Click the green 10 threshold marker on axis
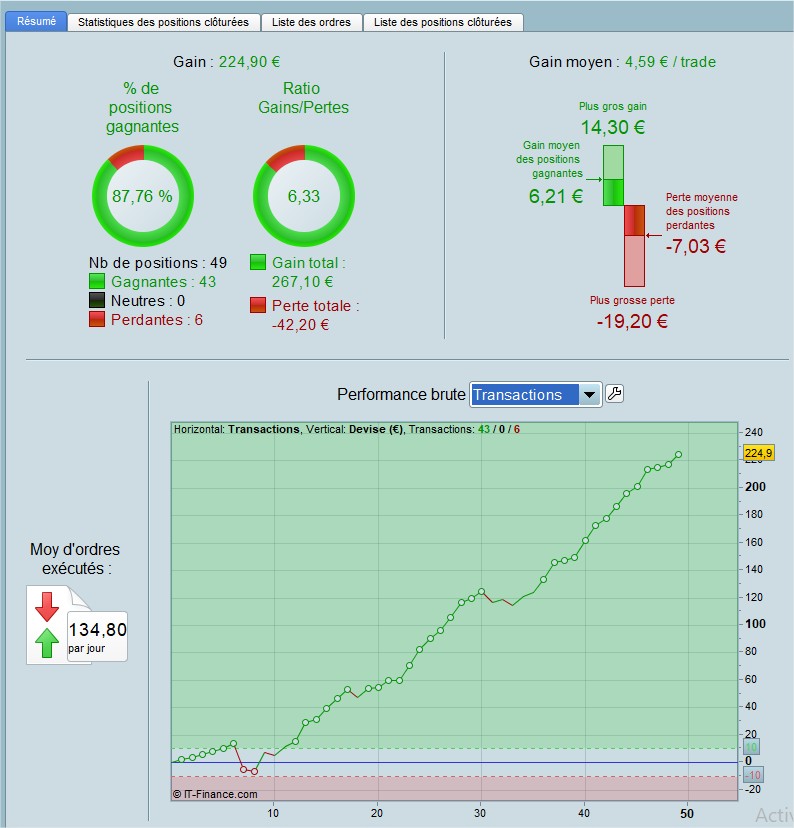Screen dimensions: 794x828 [x=751, y=747]
